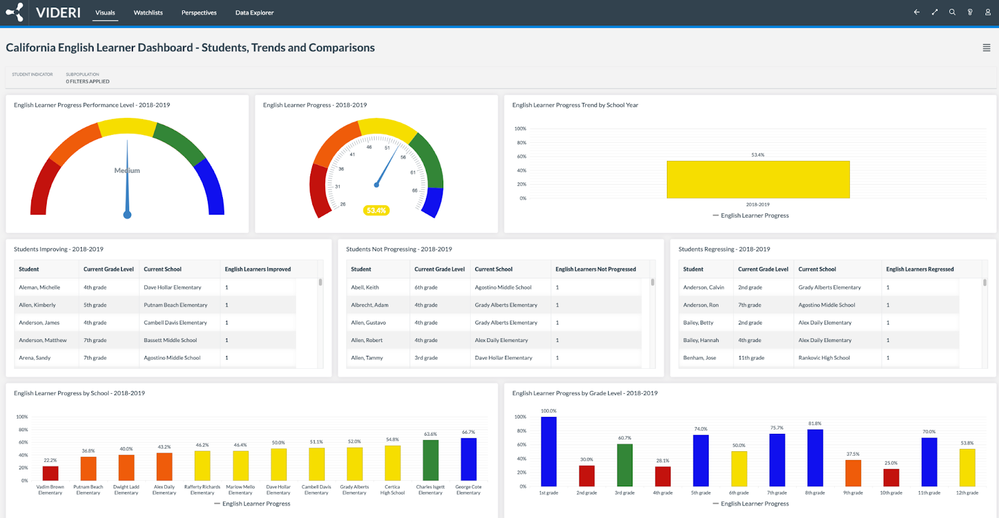This screenshot has width=999, height=518.
Task: Click the blue 1st grade bar
Action: pos(549,451)
